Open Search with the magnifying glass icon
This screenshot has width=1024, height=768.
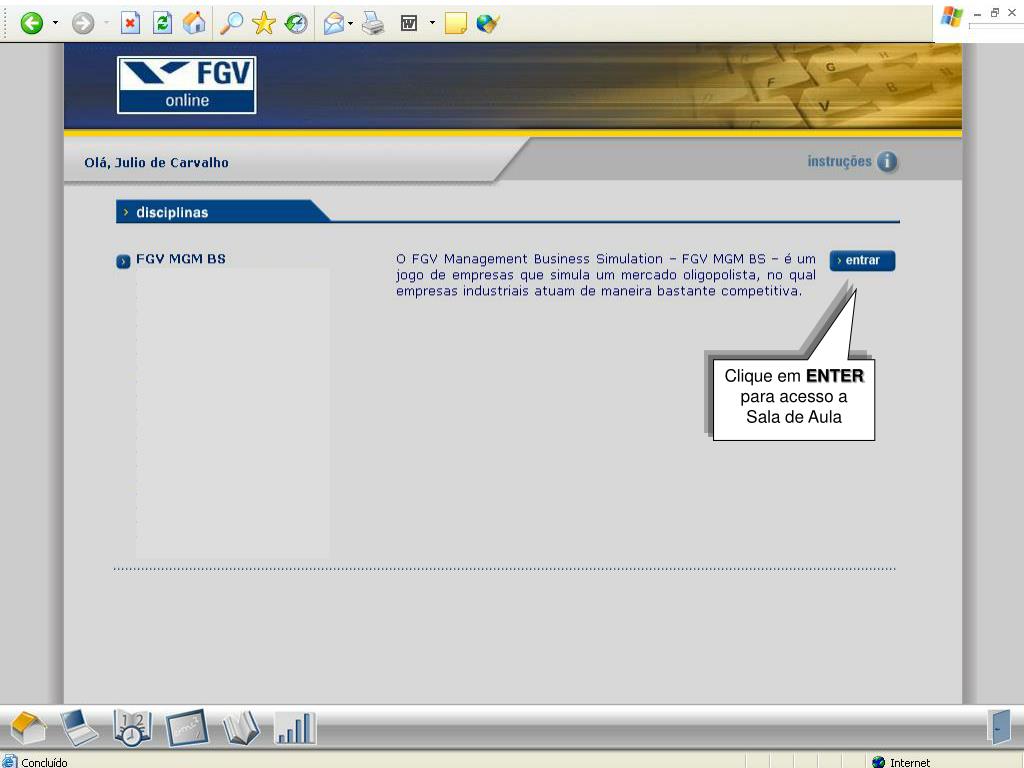click(x=231, y=24)
